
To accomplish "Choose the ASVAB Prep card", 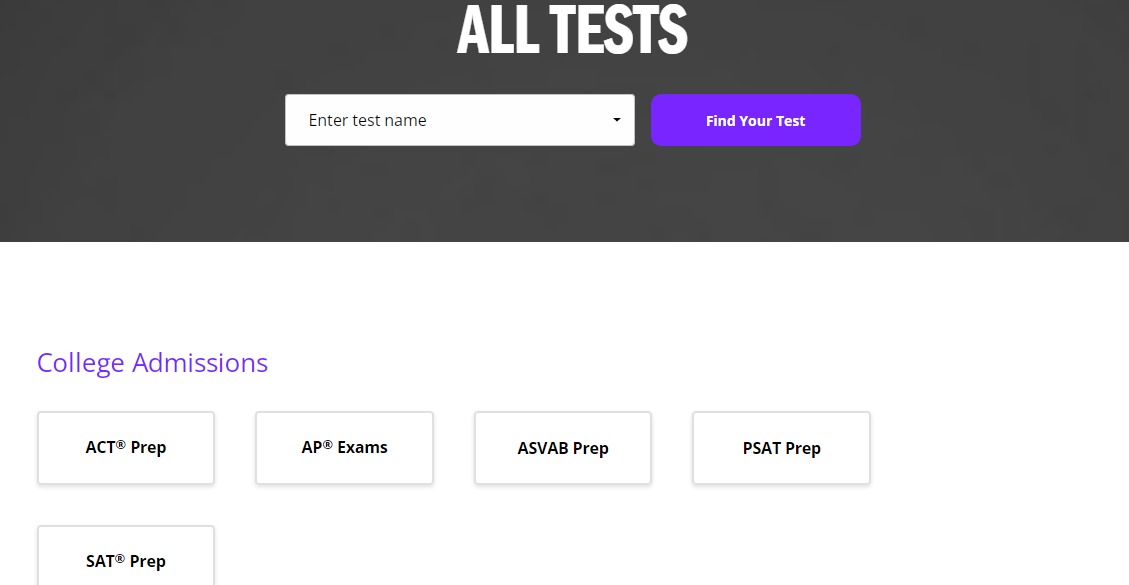I will point(563,448).
